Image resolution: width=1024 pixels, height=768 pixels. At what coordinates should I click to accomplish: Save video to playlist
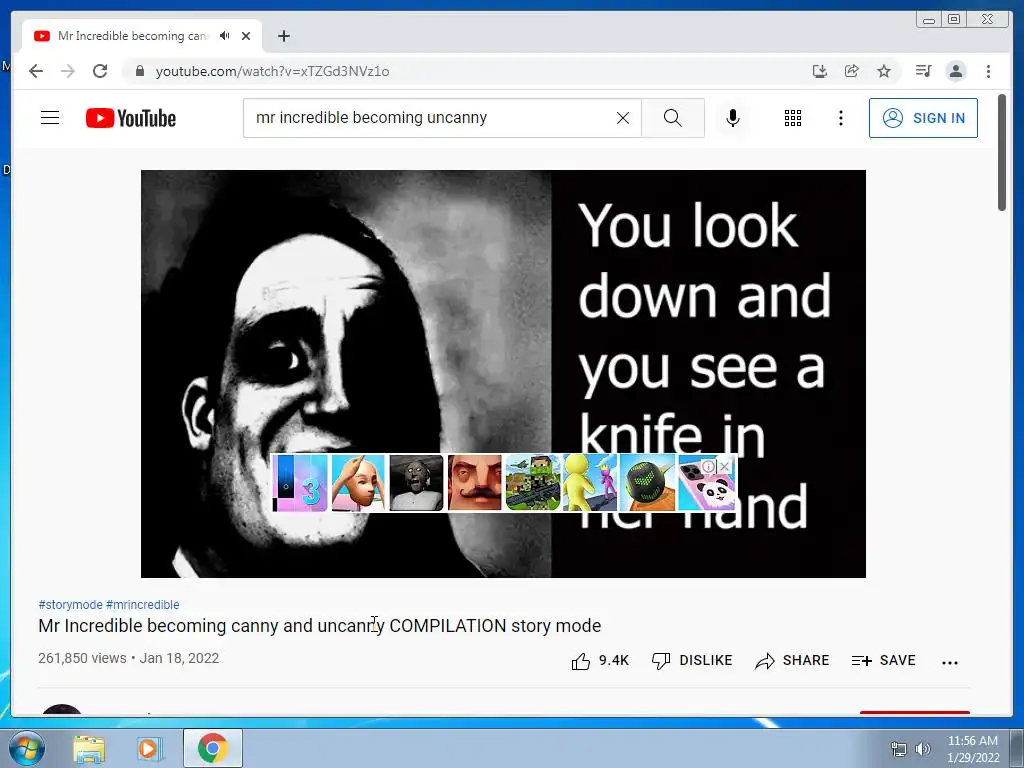pyautogui.click(x=884, y=661)
